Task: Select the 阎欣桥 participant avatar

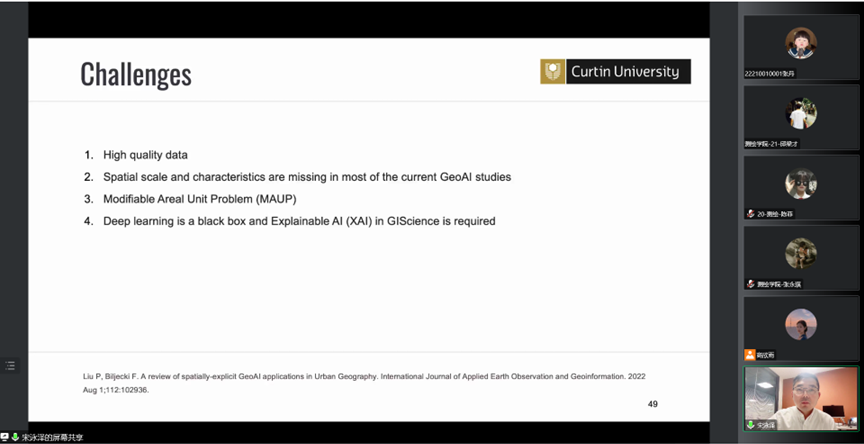Action: 800,324
